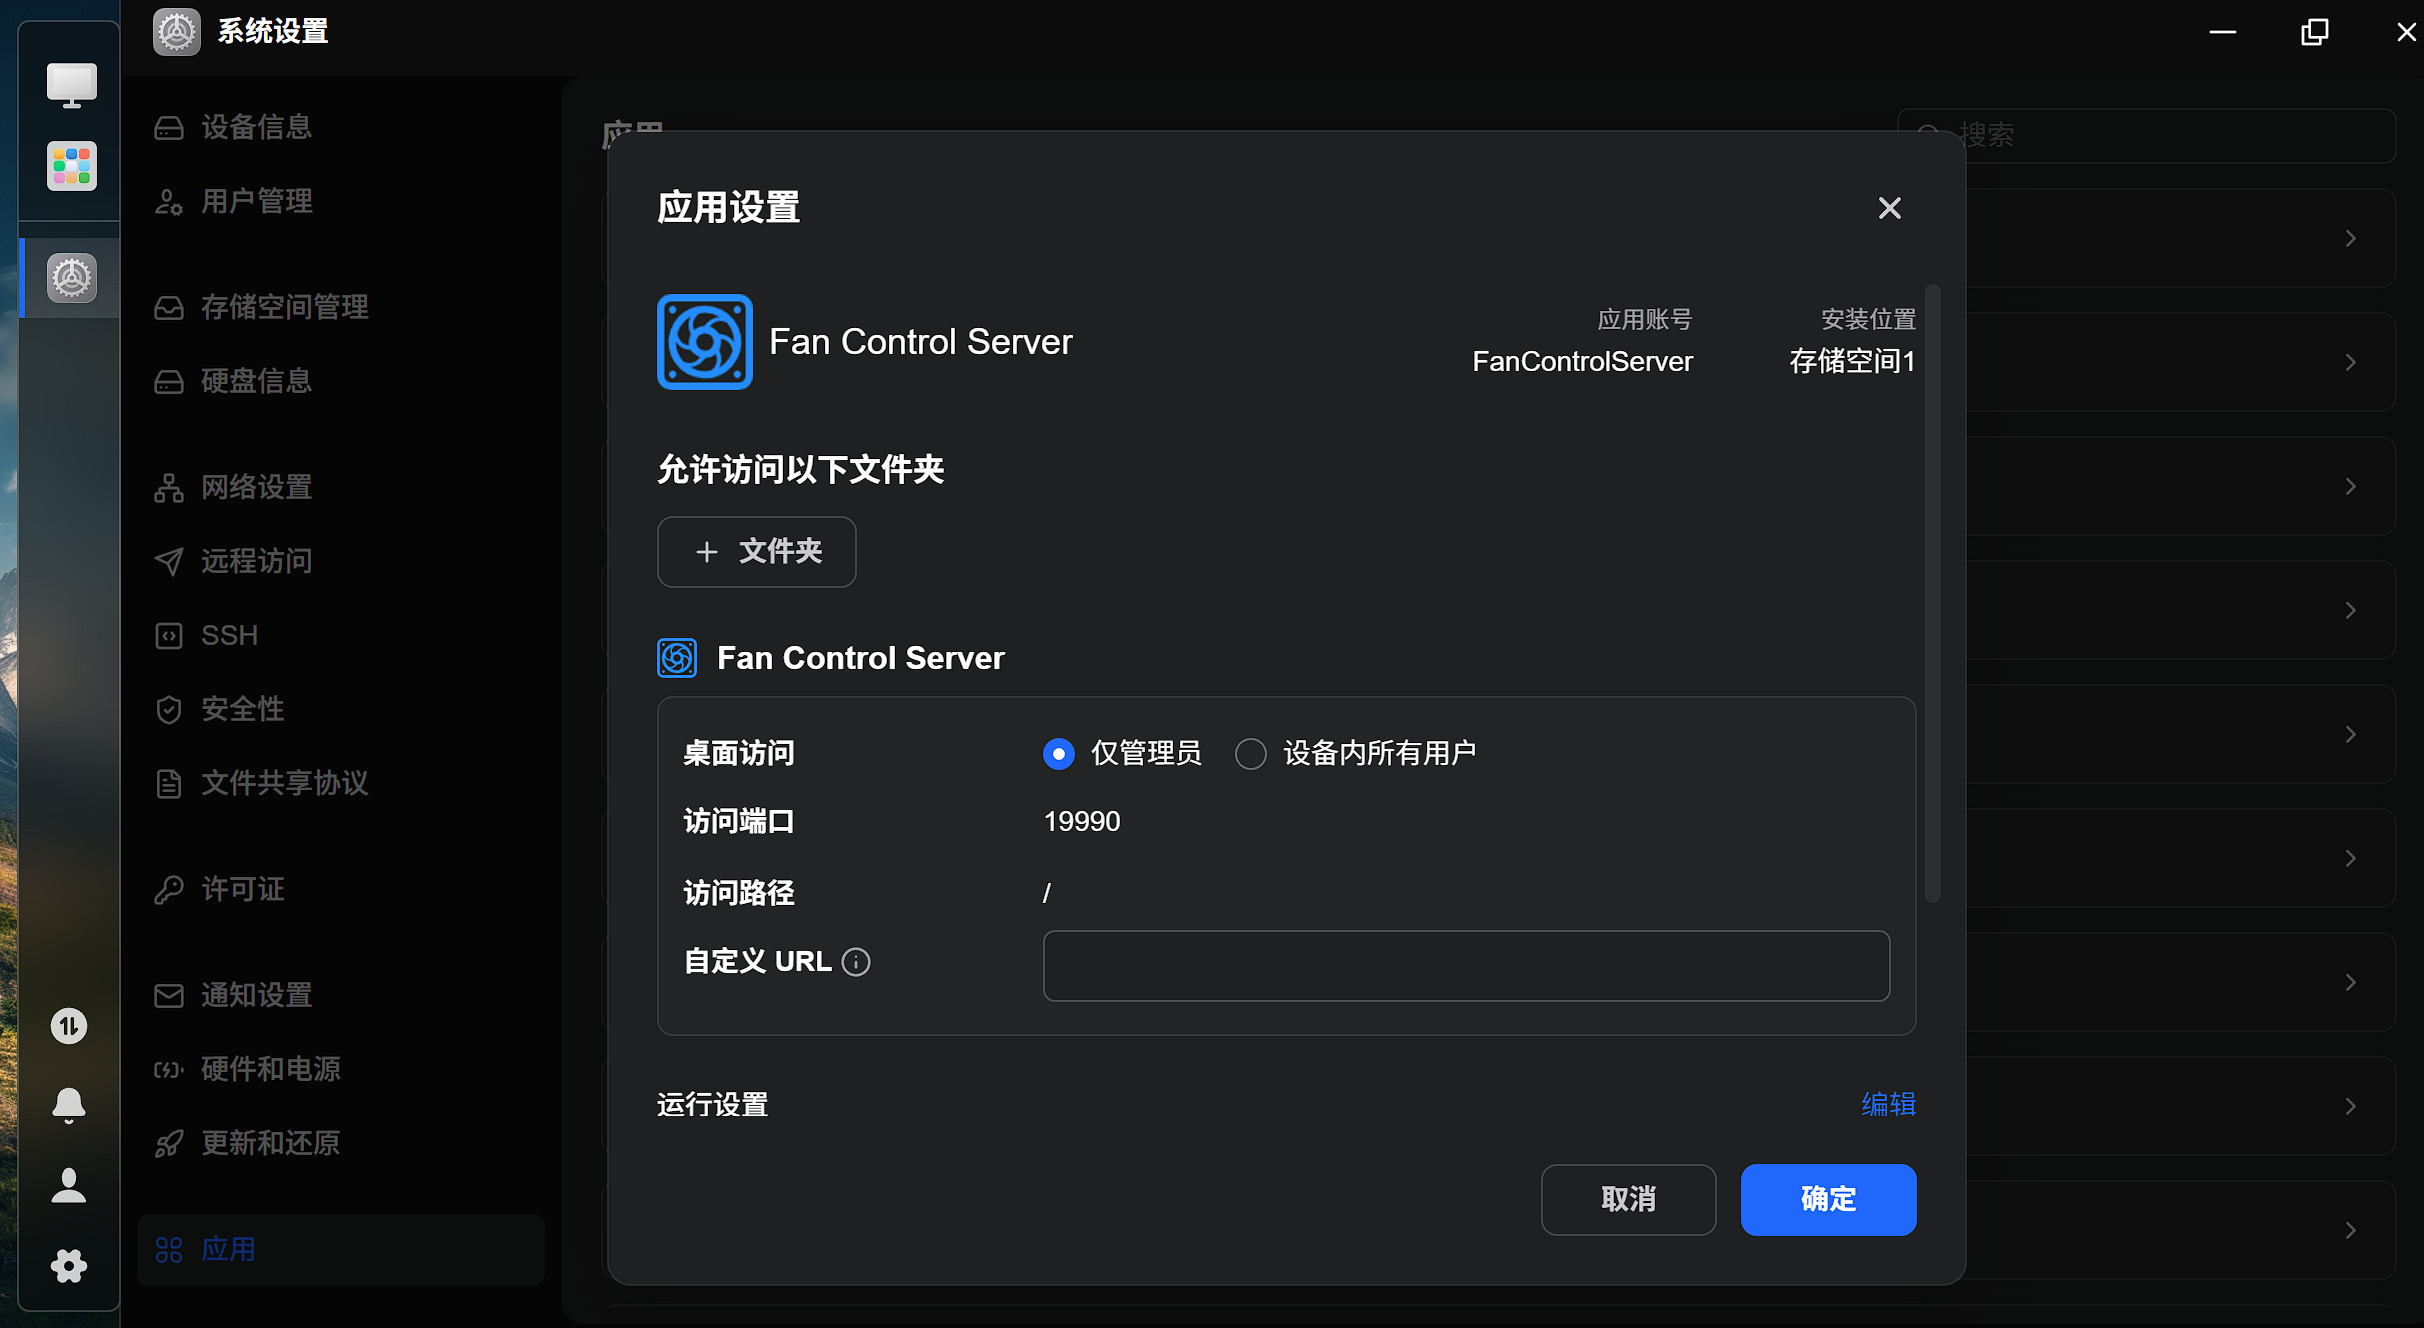Expand the first app row chevron behind dialog

(x=2352, y=238)
